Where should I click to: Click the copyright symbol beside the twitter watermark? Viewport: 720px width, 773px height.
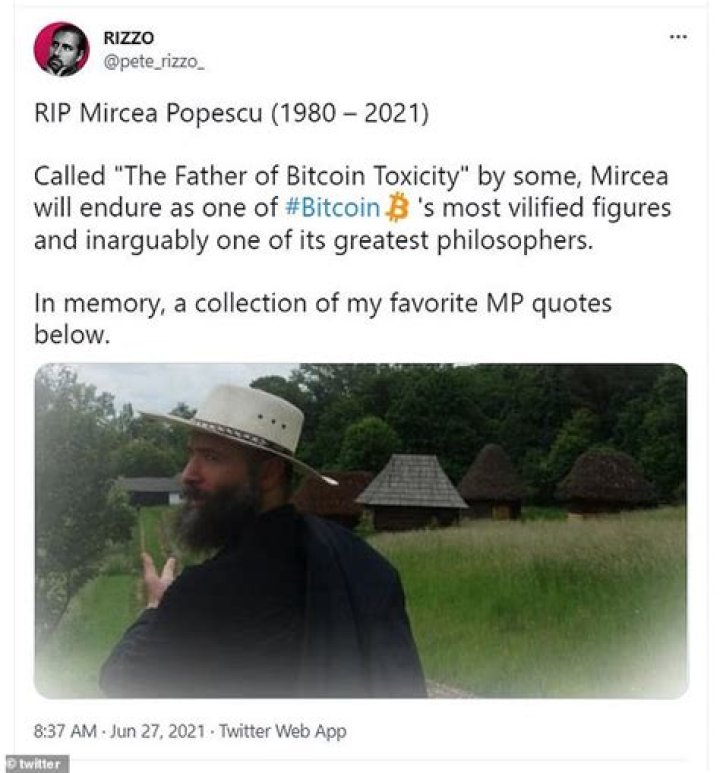pos(11,764)
